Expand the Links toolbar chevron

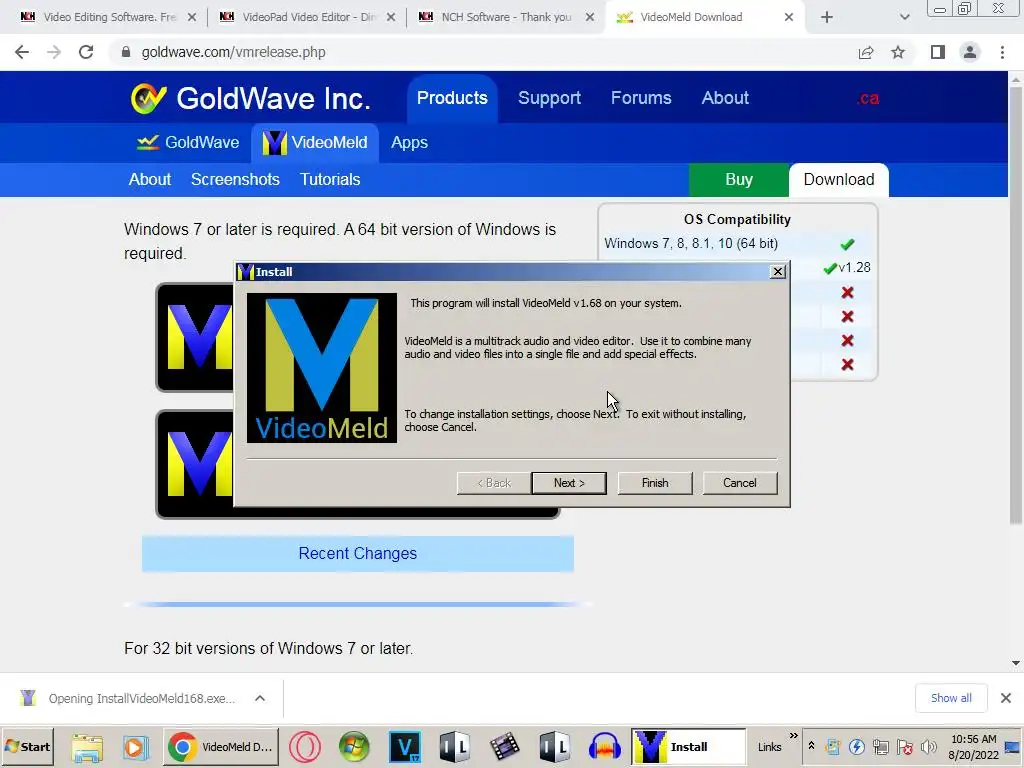click(793, 736)
